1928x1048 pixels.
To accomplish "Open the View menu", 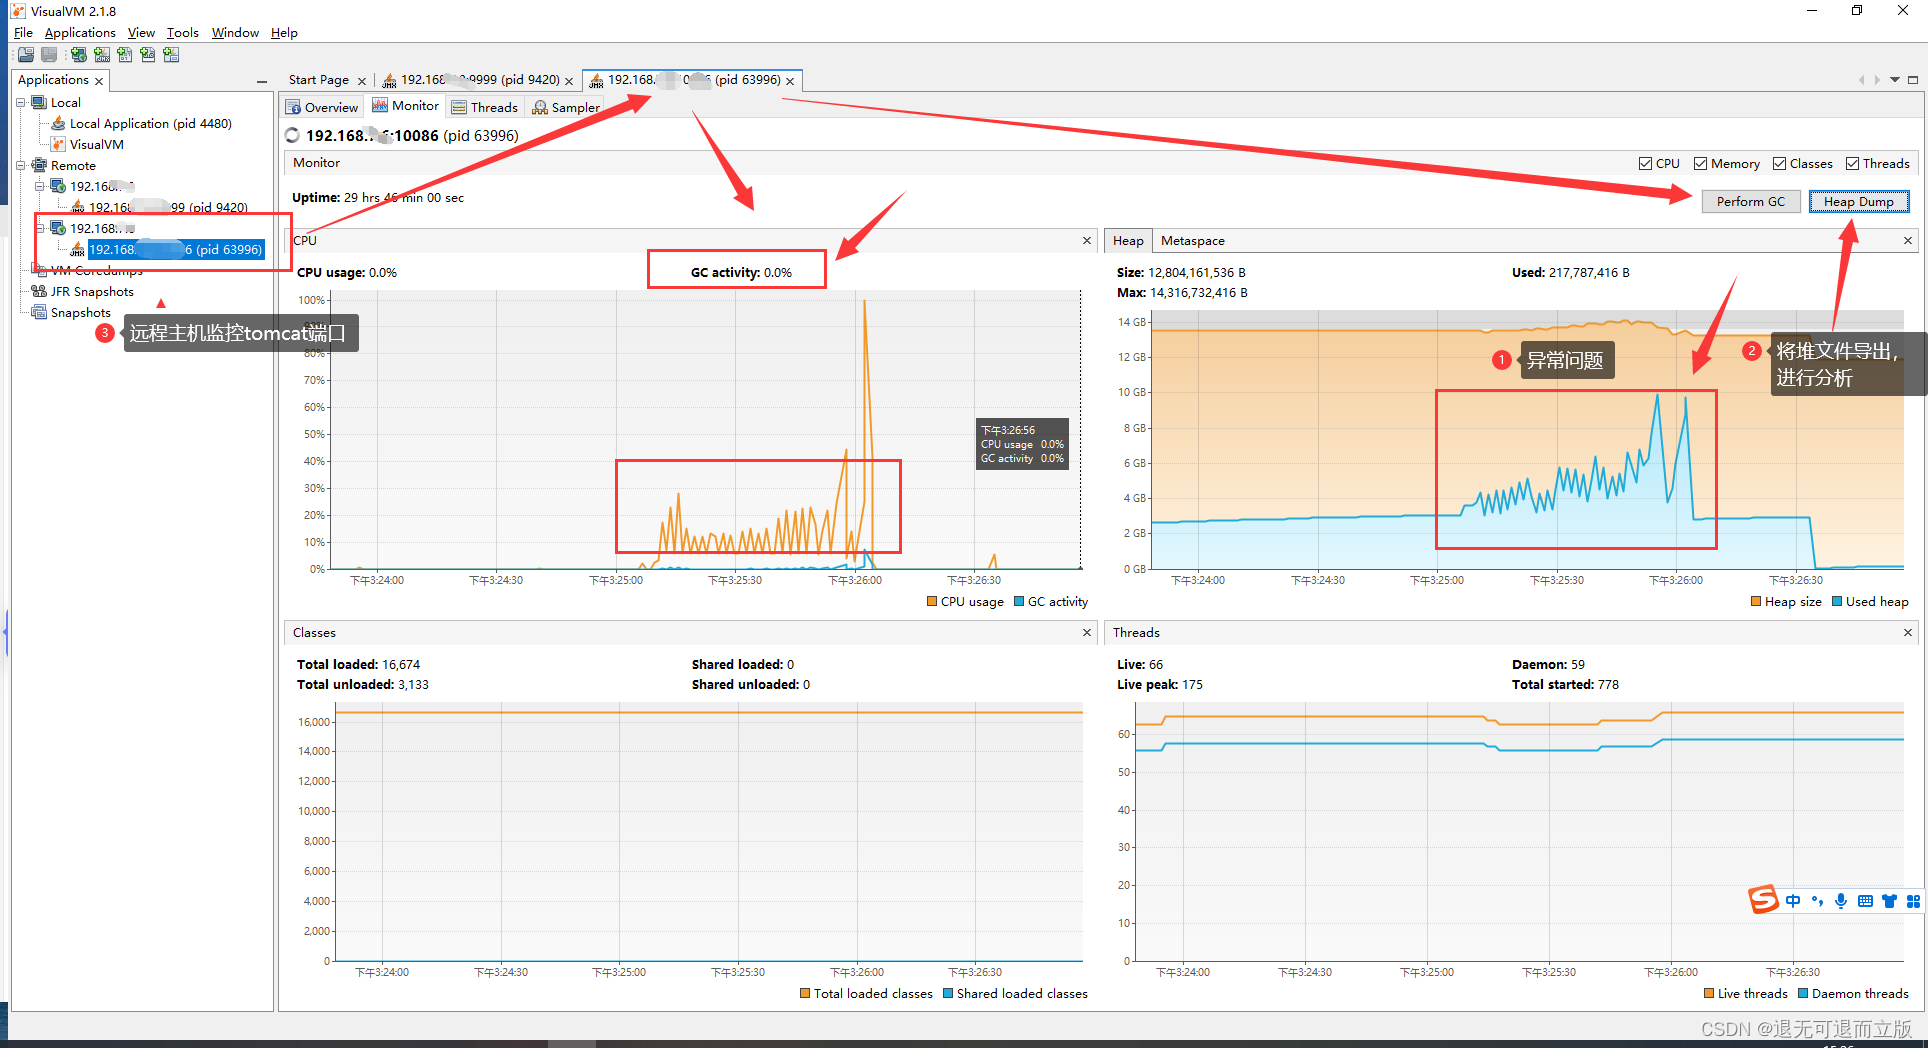I will click(141, 33).
